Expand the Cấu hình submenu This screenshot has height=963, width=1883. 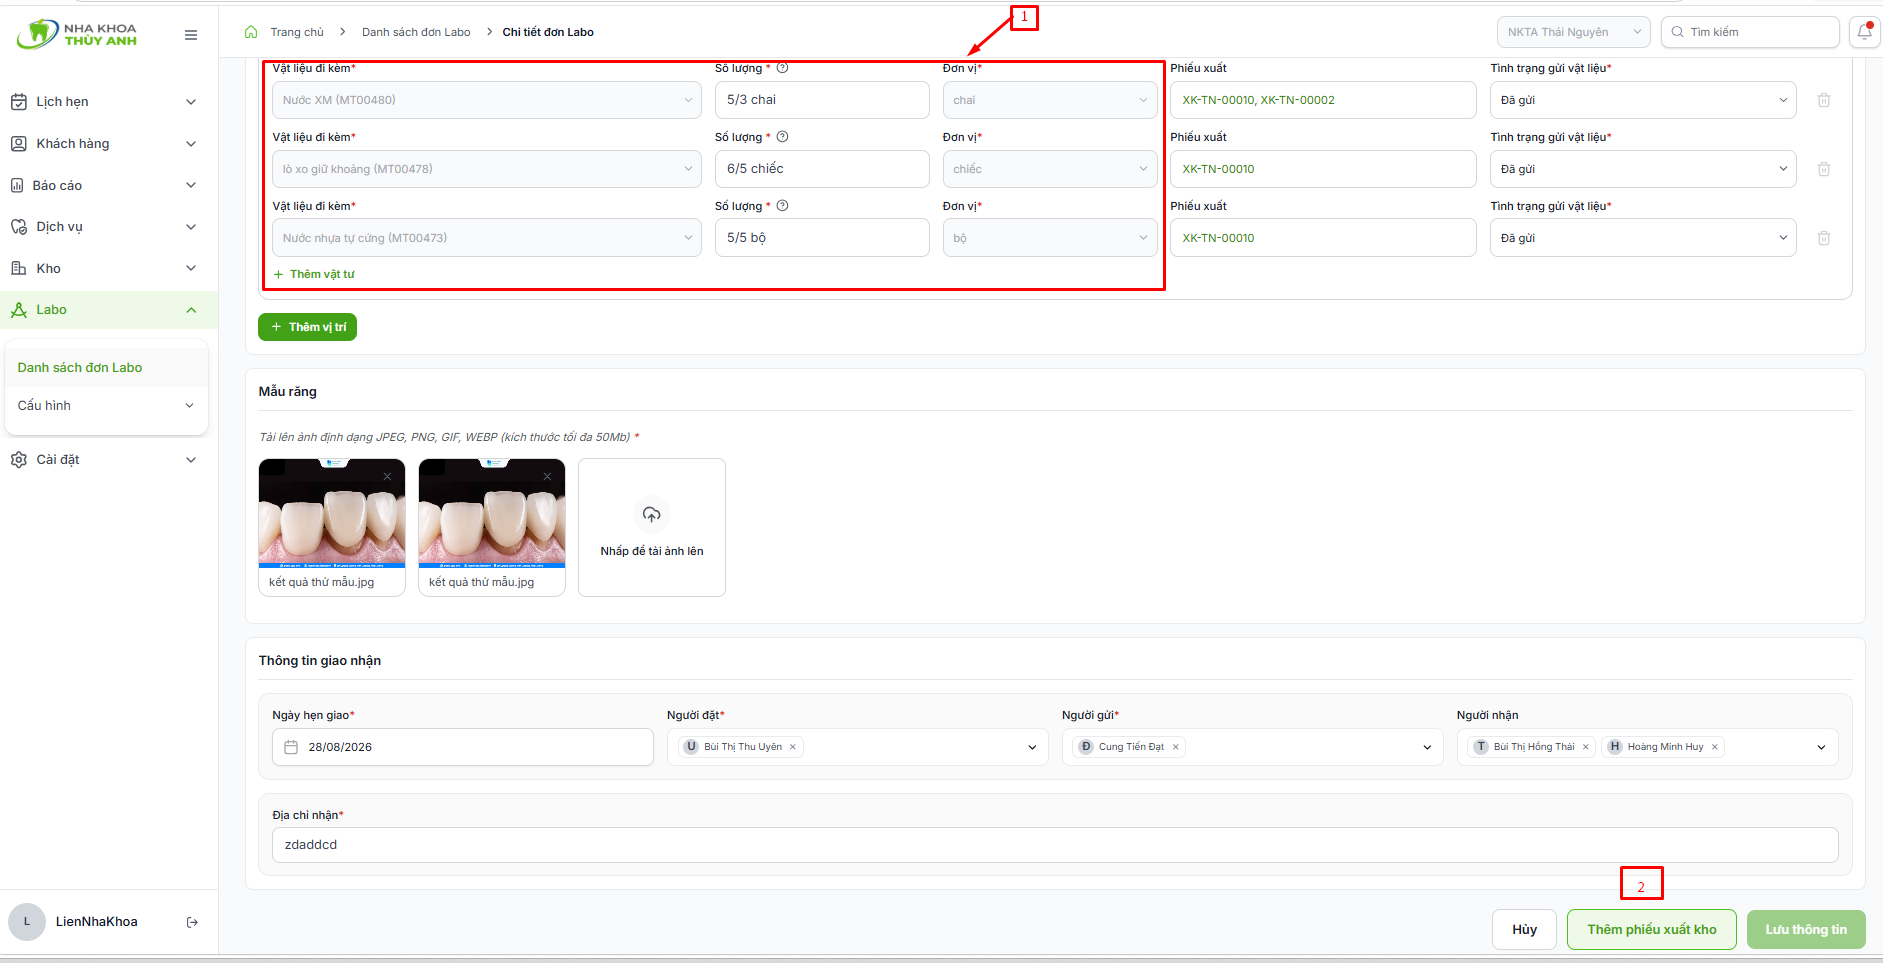107,405
